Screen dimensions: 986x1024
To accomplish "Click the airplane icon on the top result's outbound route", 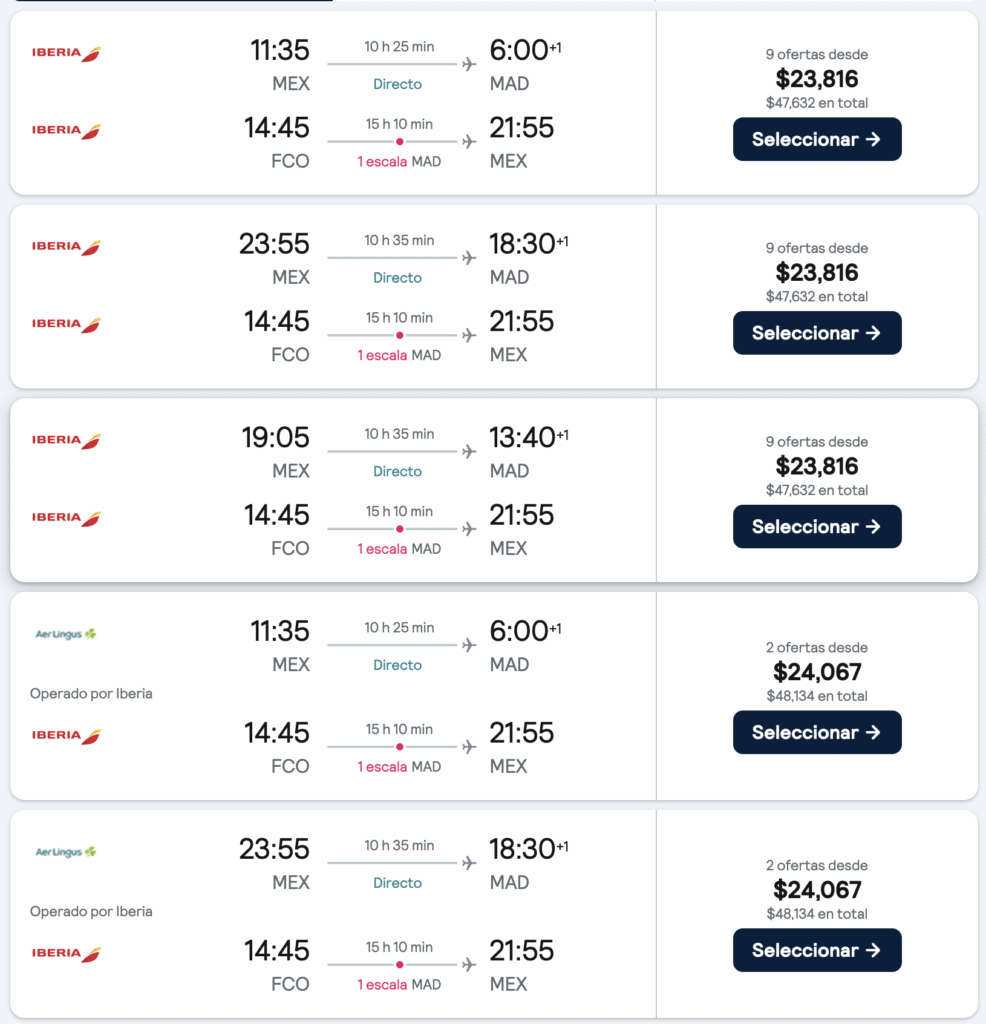I will click(469, 65).
